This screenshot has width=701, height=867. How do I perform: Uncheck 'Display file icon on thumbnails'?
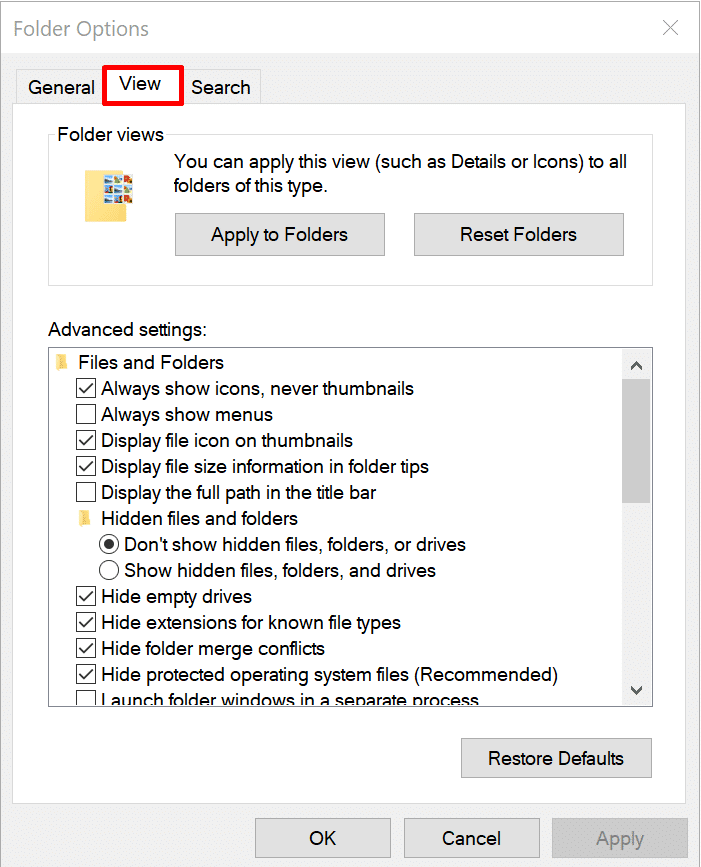pyautogui.click(x=86, y=440)
